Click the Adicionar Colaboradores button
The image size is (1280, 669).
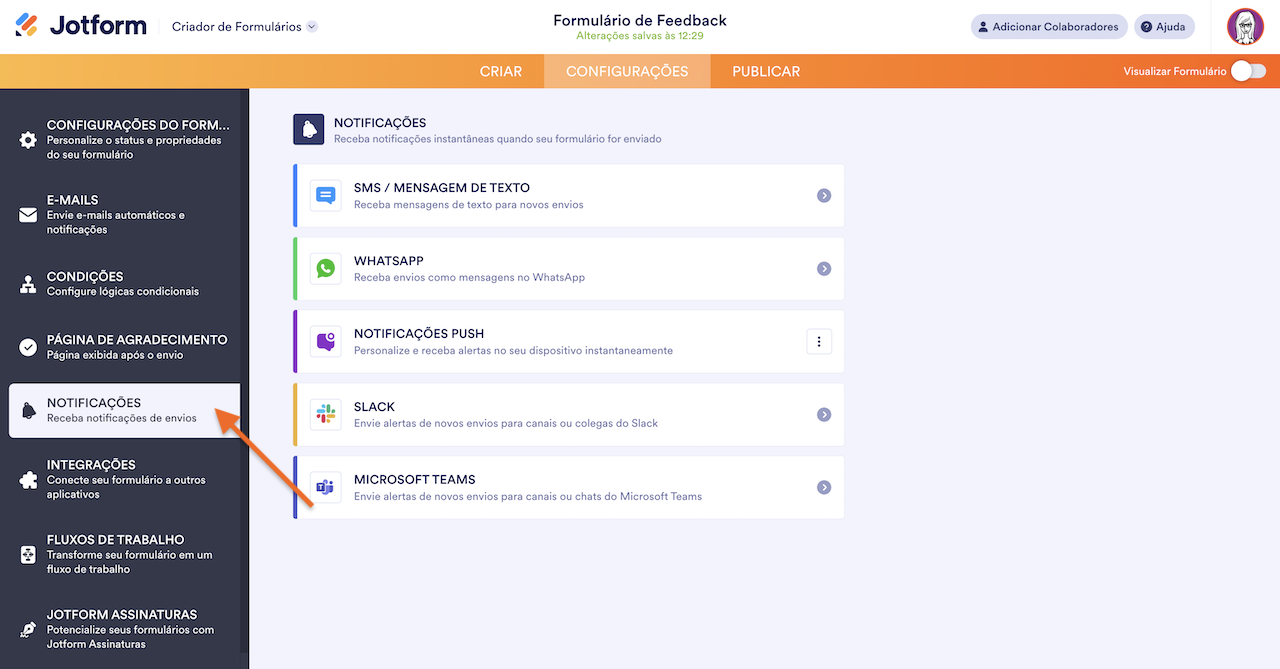click(x=1048, y=26)
